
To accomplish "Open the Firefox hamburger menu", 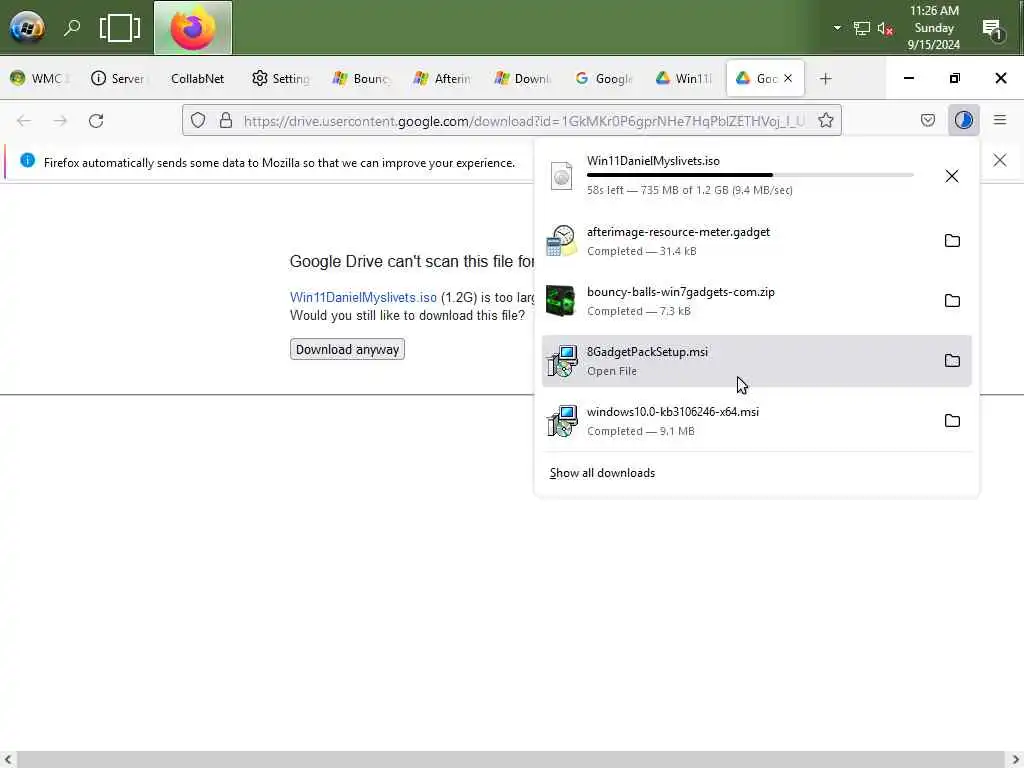I will [999, 120].
